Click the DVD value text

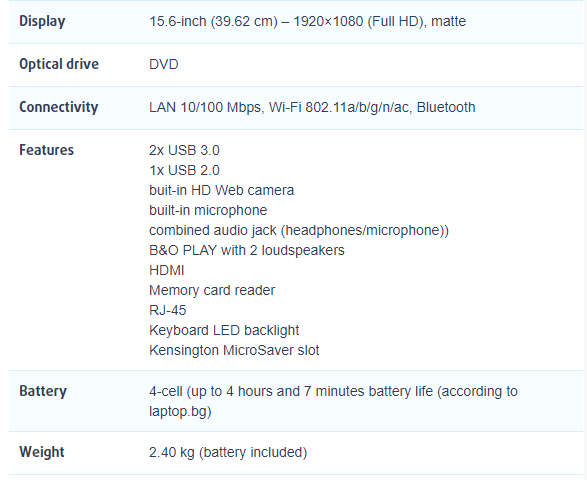(x=164, y=64)
